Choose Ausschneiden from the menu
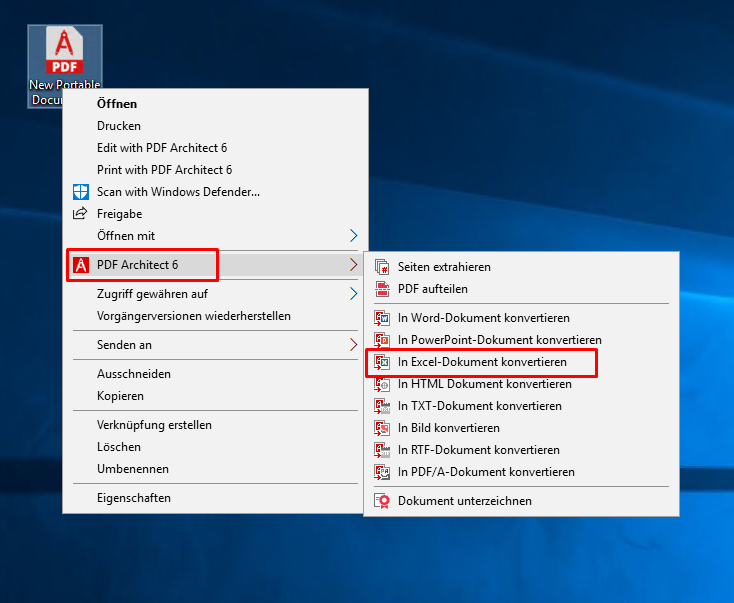 pos(215,374)
